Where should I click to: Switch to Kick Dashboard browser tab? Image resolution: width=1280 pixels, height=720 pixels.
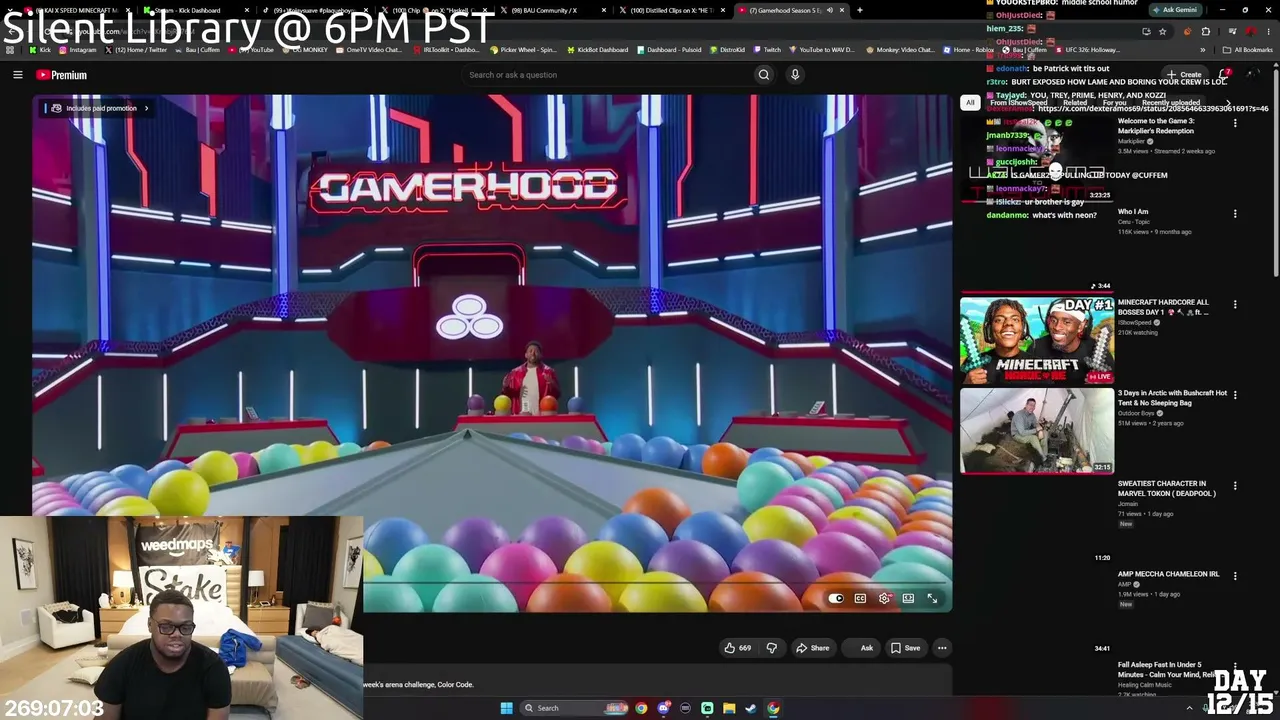(x=193, y=10)
